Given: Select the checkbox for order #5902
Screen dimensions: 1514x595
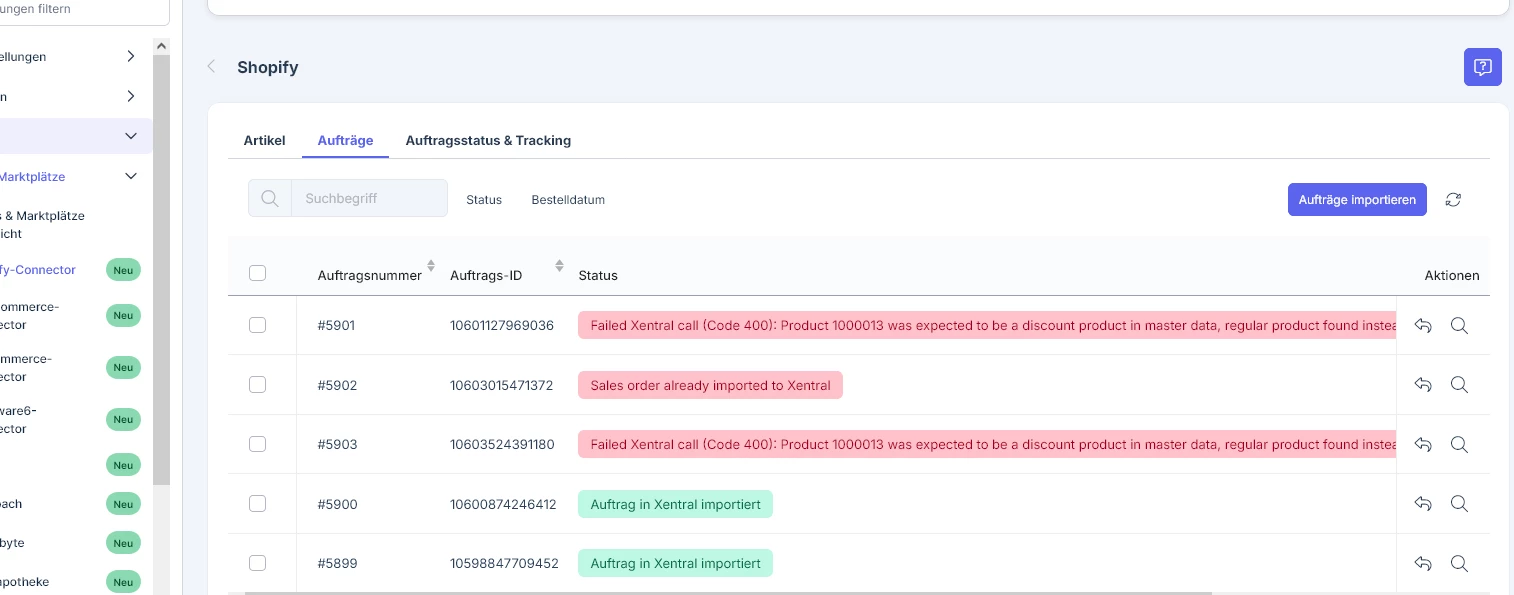Looking at the screenshot, I should click(x=257, y=385).
